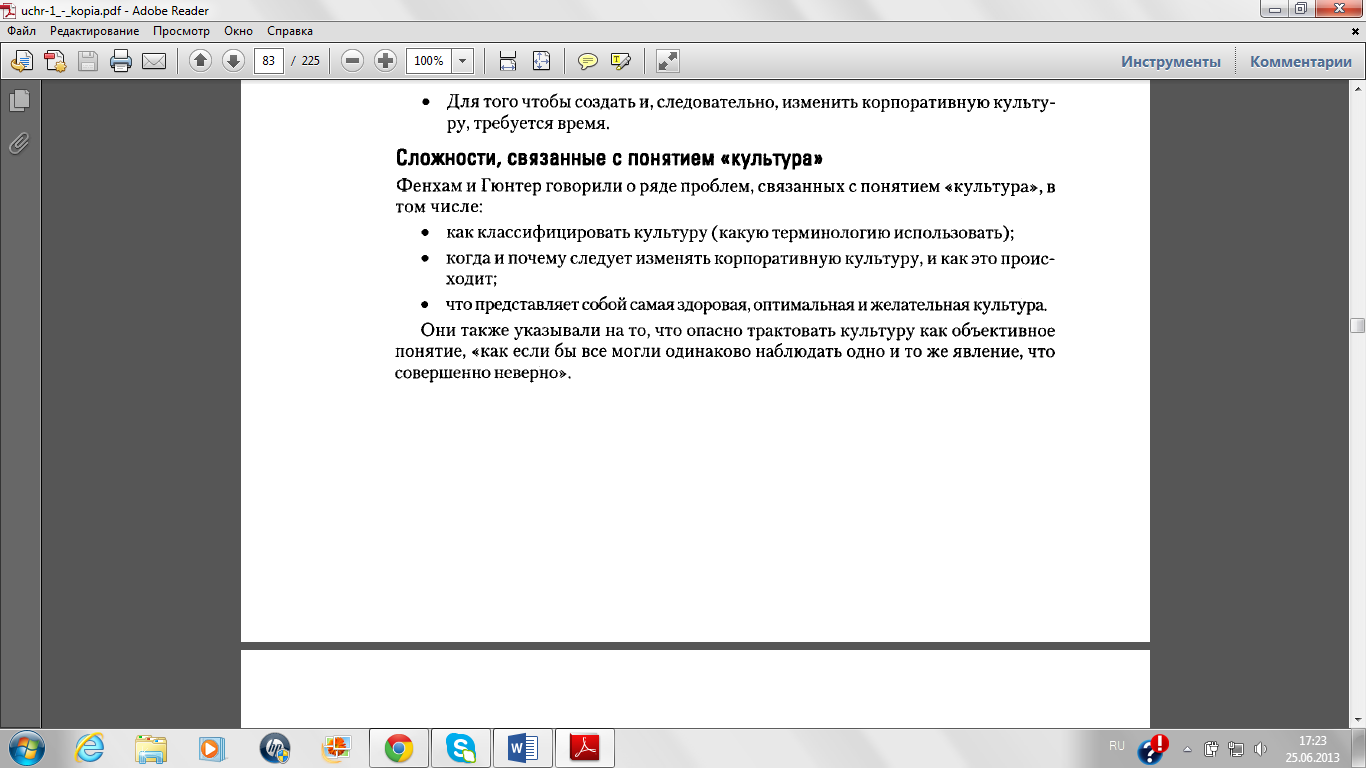The image size is (1366, 768).
Task: Print the document with printer icon
Action: point(121,61)
